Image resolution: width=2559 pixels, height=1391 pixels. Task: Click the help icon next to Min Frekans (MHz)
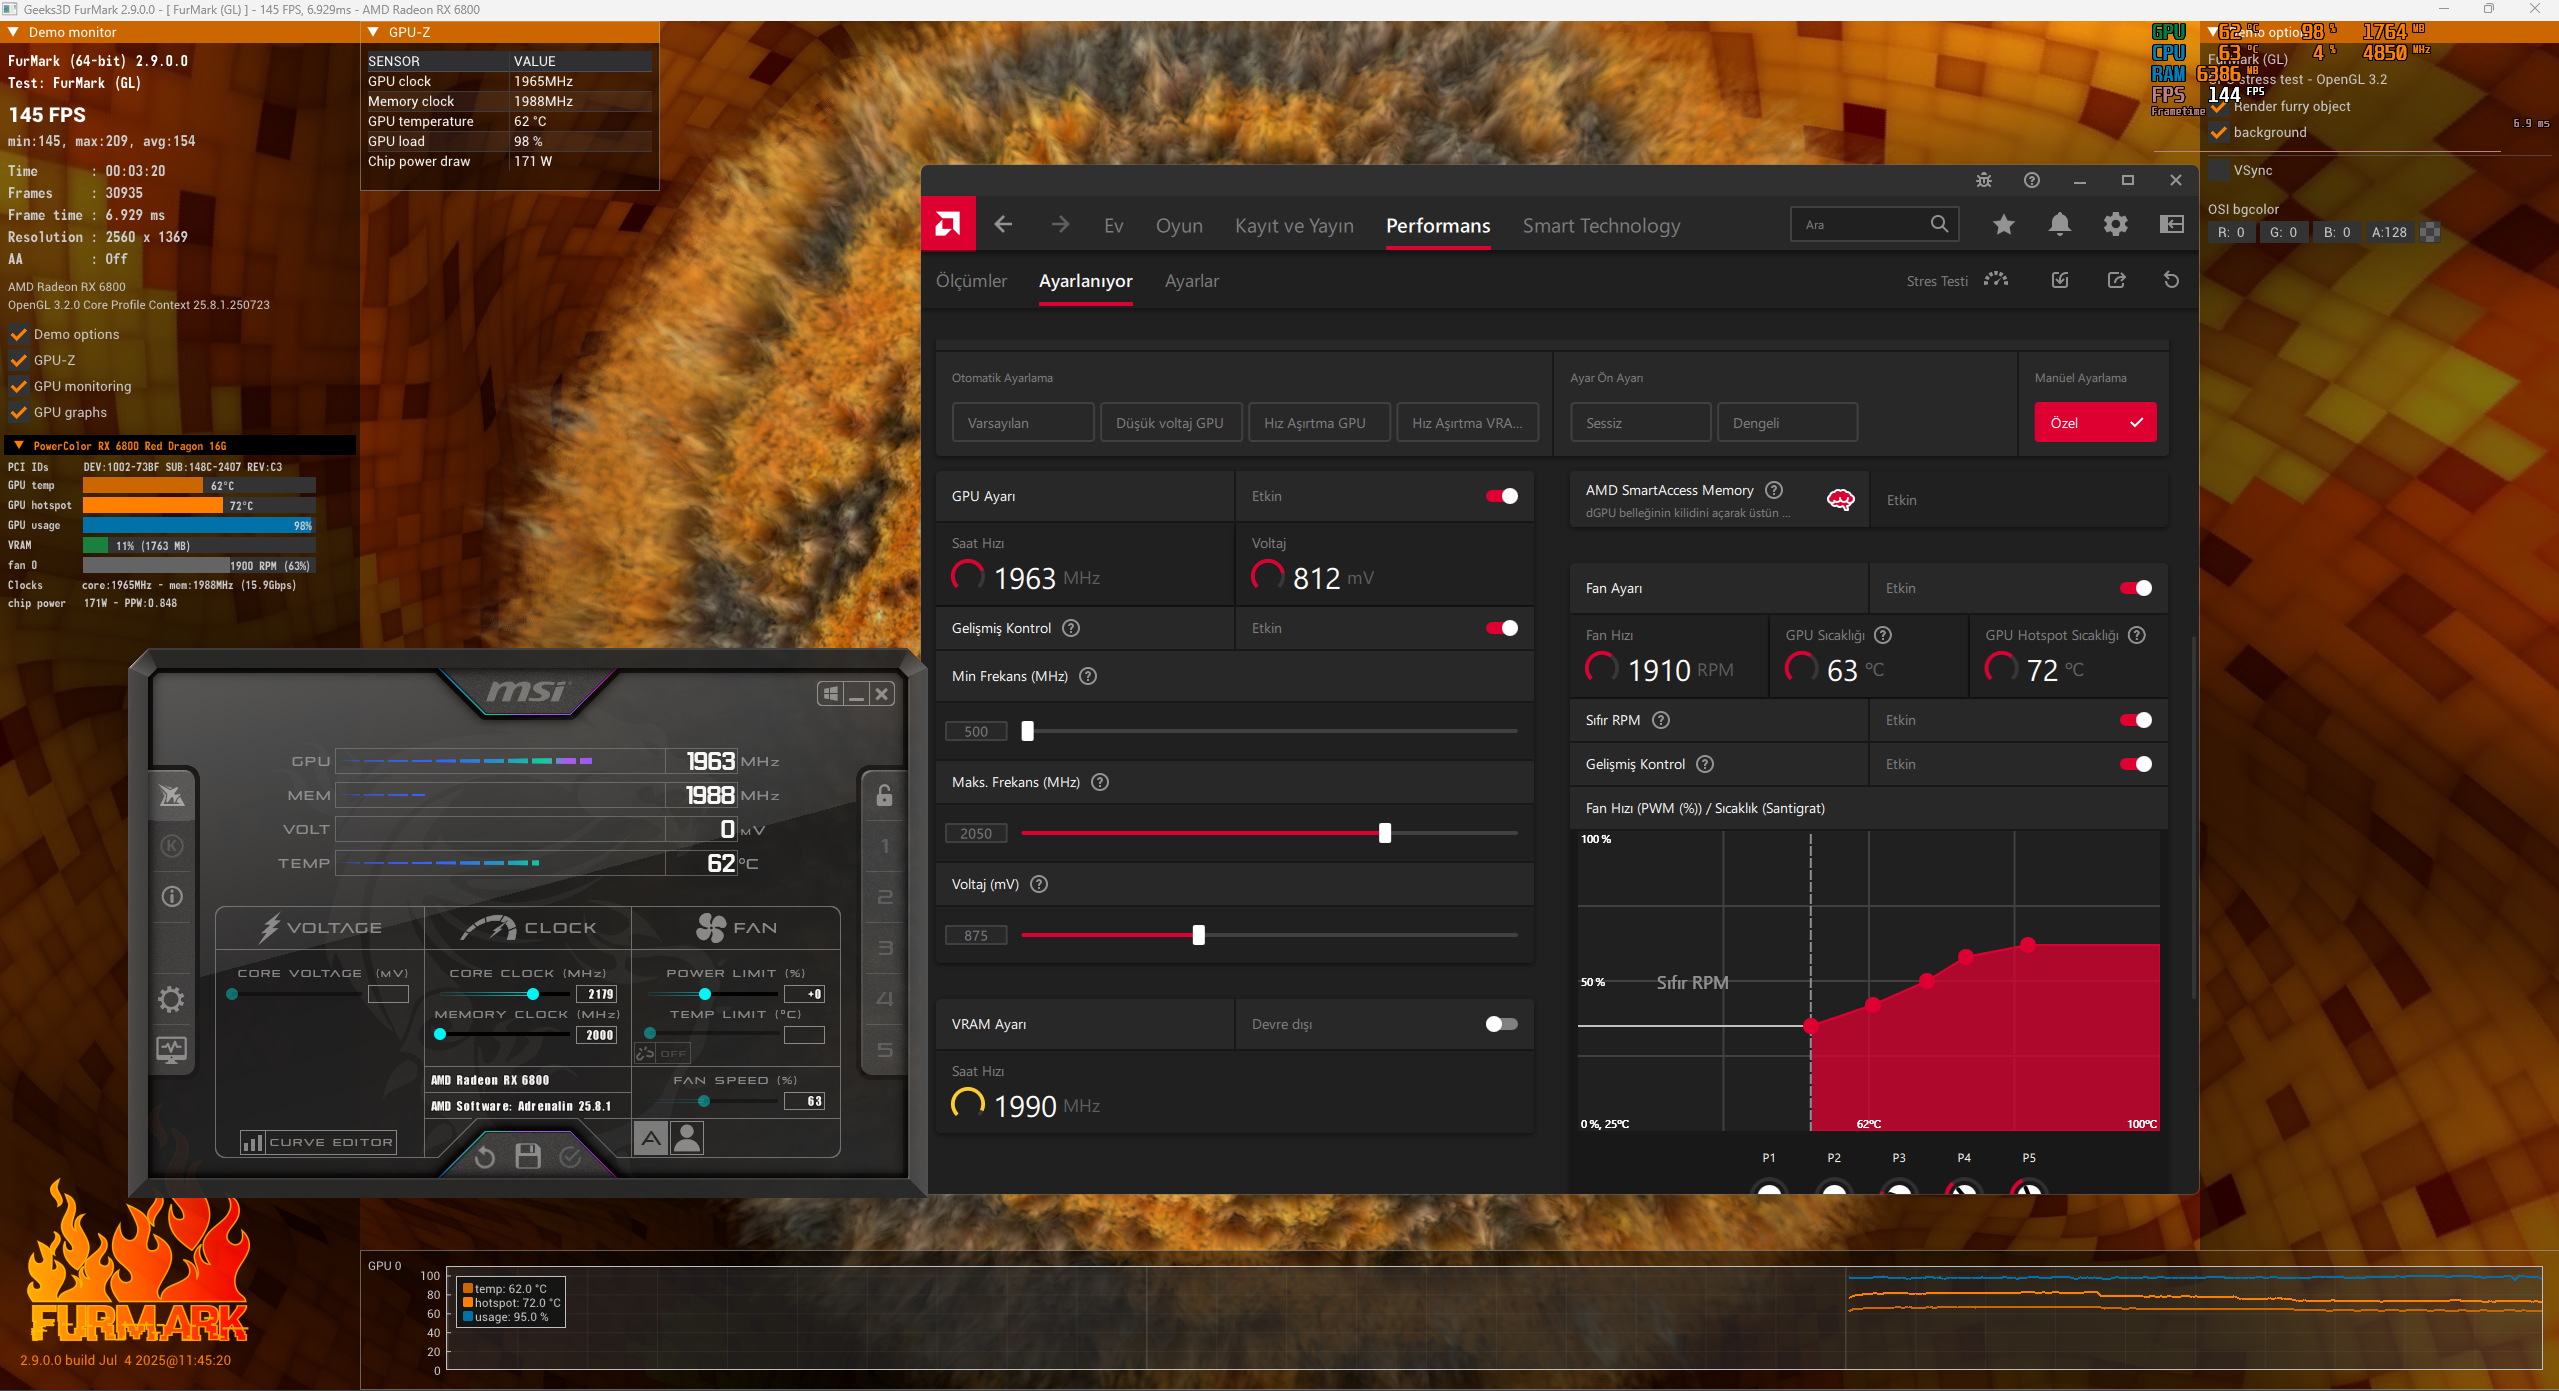coord(1088,677)
